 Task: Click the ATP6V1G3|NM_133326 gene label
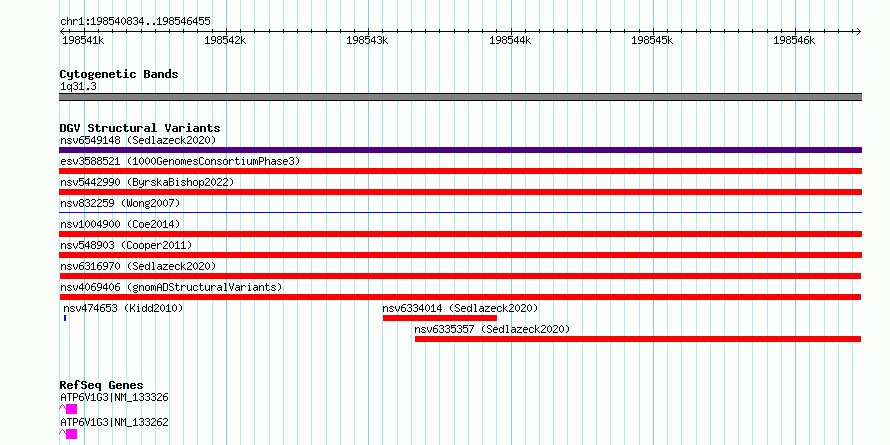click(x=114, y=397)
